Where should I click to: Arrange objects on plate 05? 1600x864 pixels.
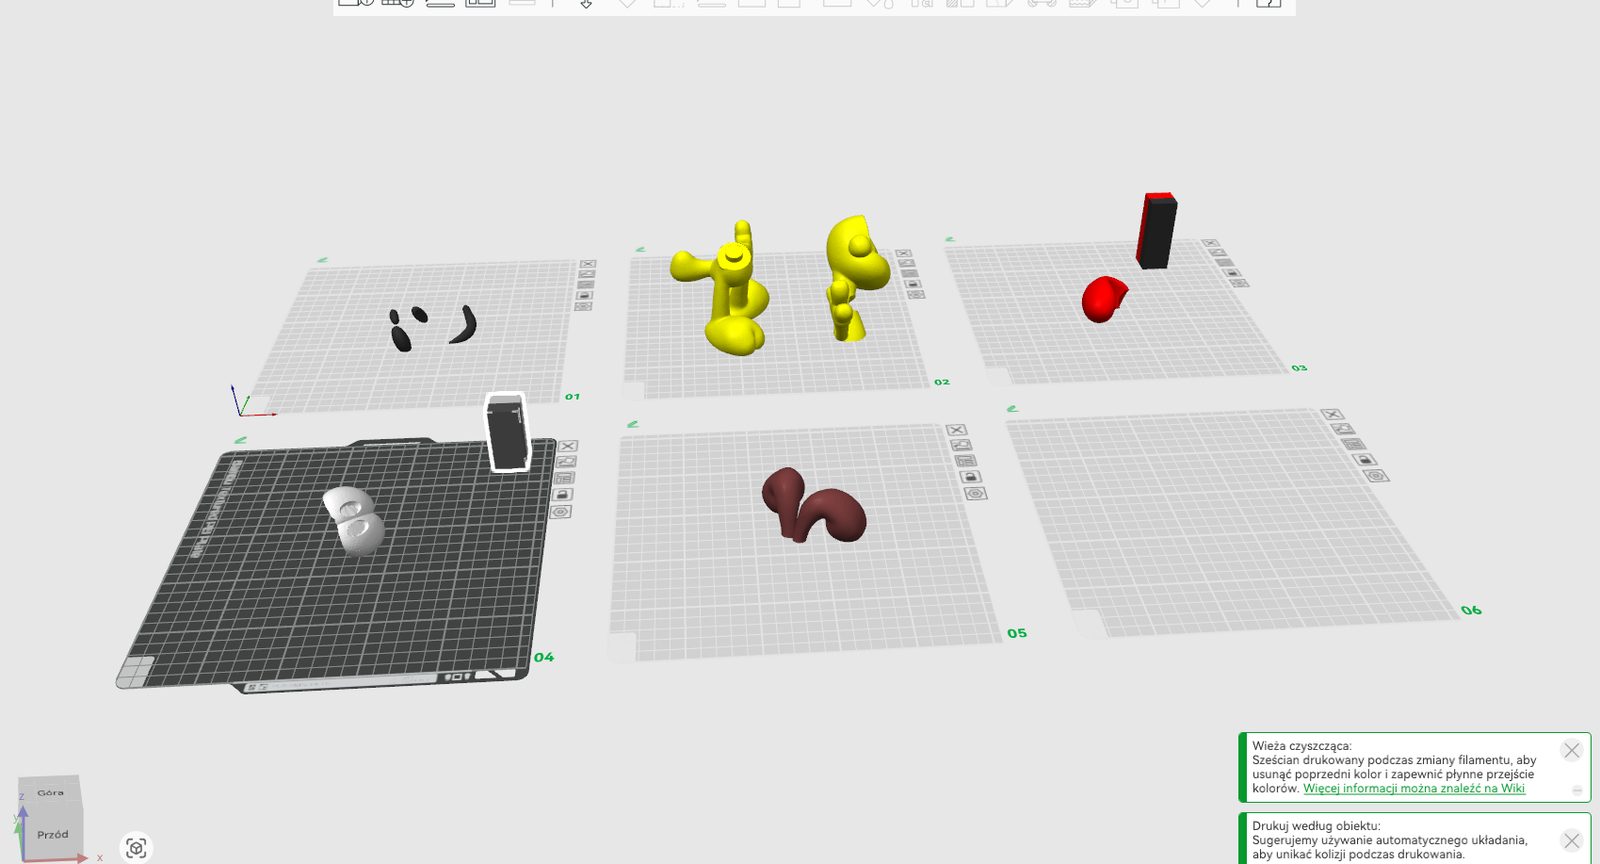[x=965, y=461]
